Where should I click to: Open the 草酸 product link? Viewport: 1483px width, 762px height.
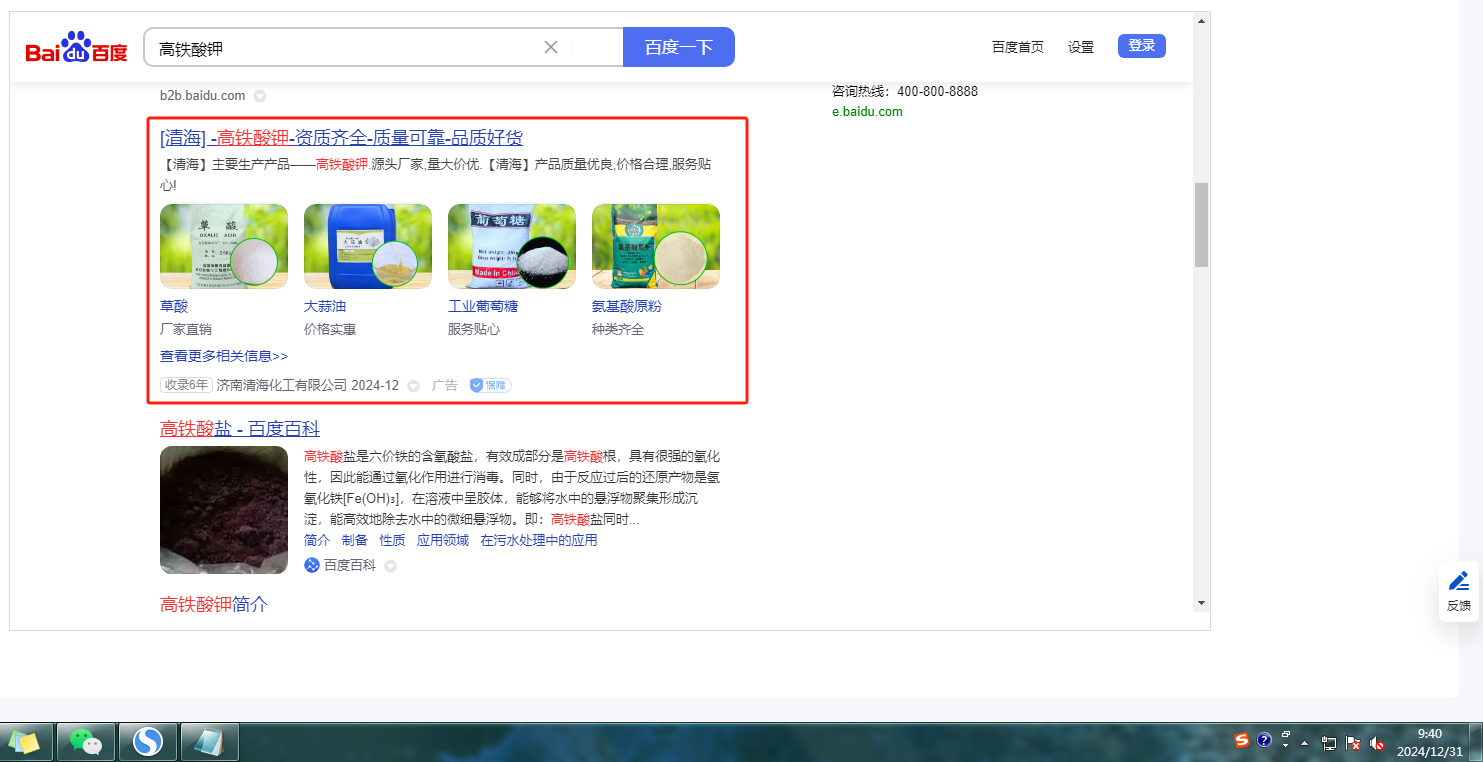coord(174,306)
